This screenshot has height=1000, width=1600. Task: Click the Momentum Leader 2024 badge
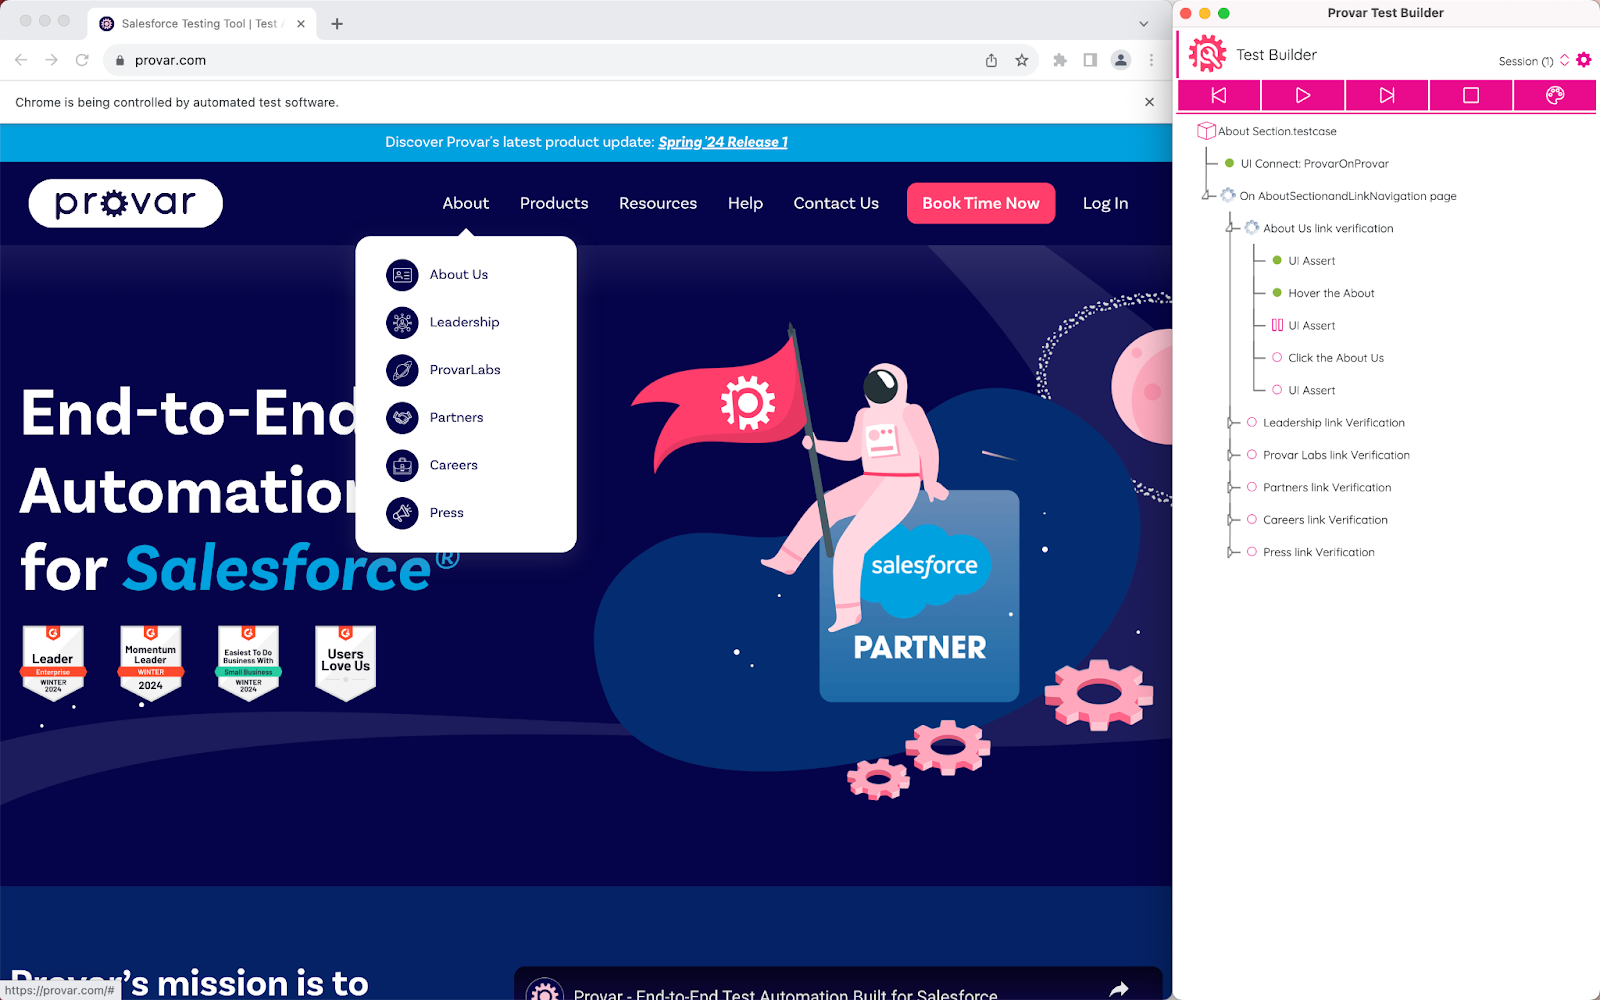pyautogui.click(x=151, y=663)
